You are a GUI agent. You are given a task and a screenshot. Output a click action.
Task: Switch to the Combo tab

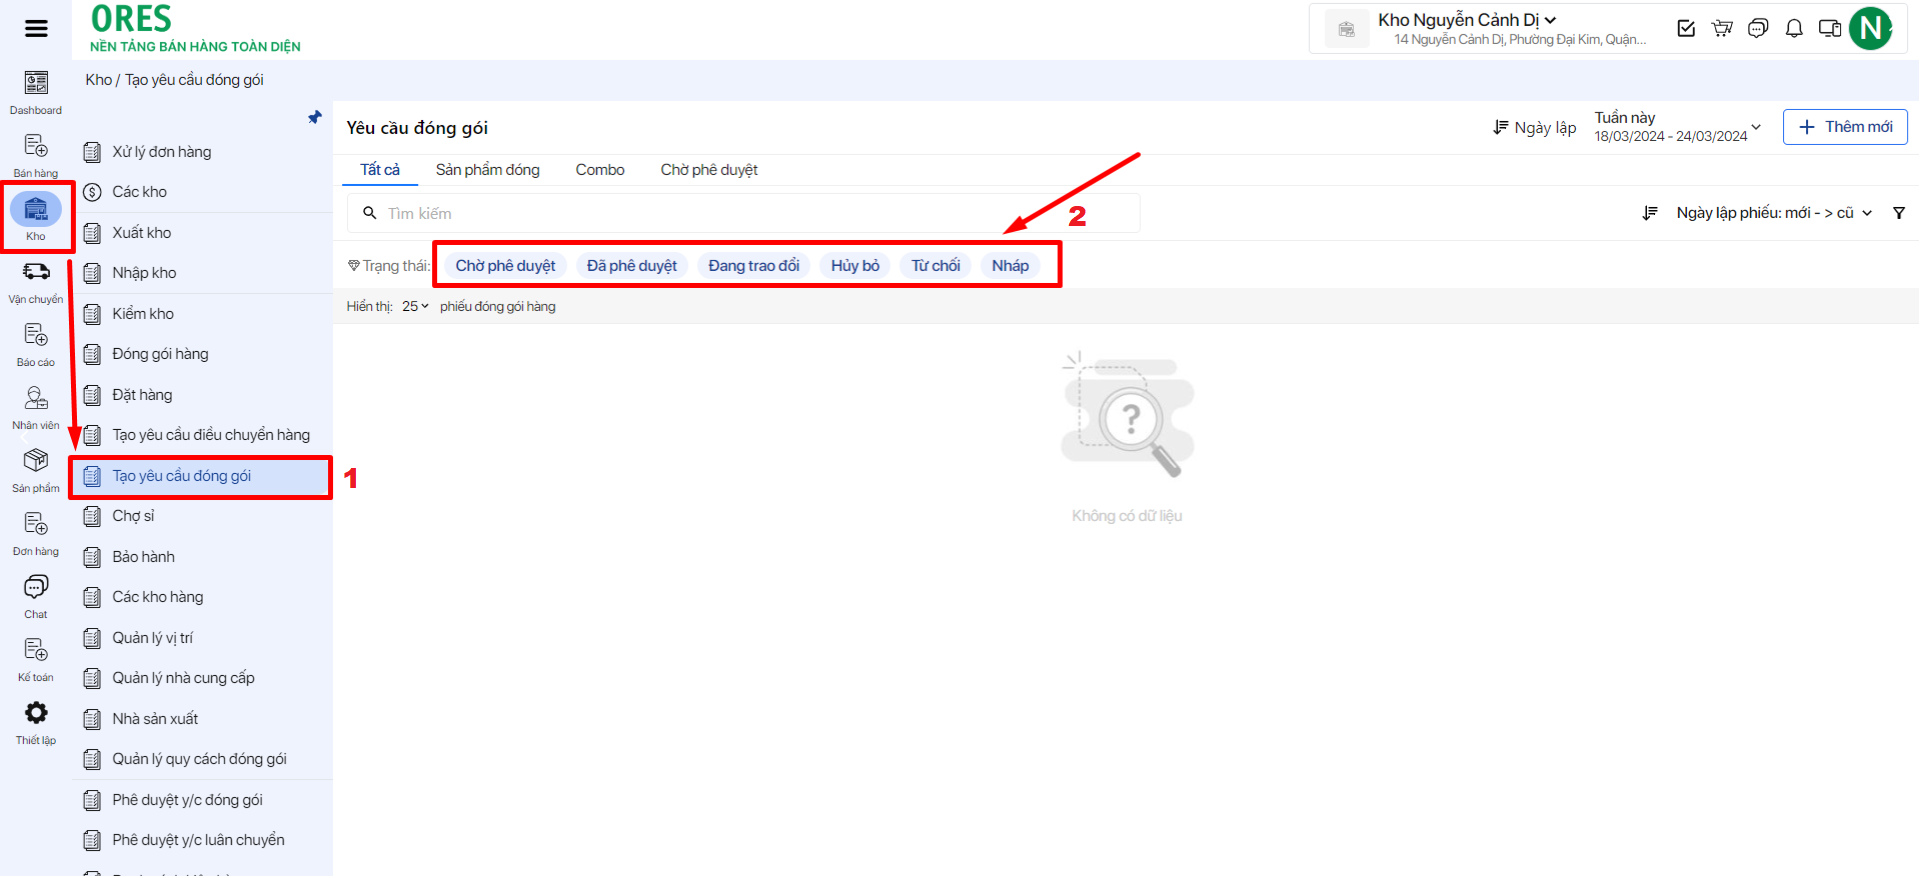600,170
